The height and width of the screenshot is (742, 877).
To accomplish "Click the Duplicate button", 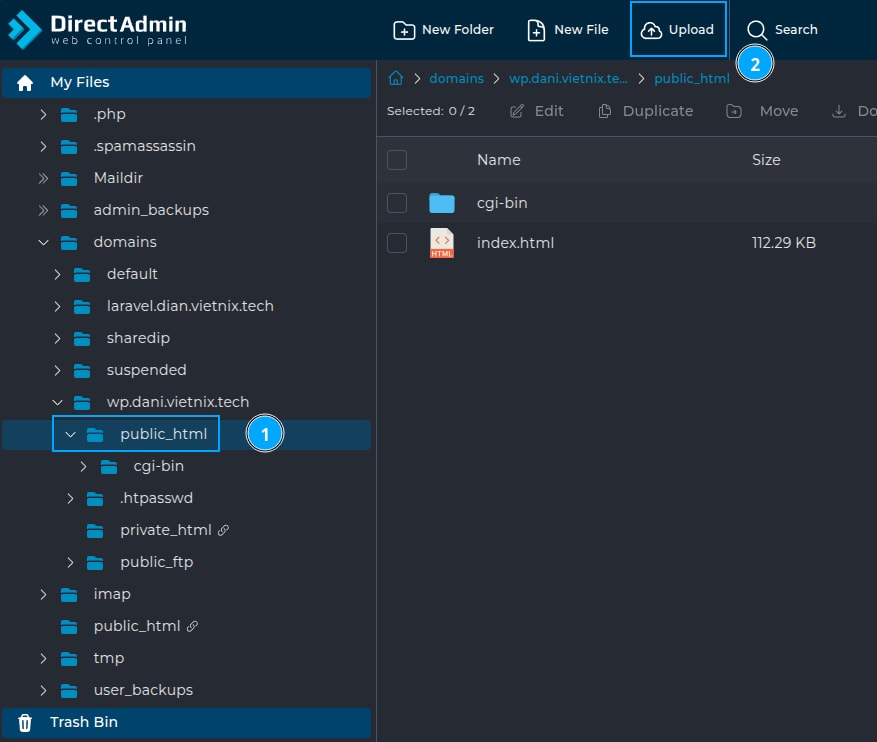I will (646, 111).
